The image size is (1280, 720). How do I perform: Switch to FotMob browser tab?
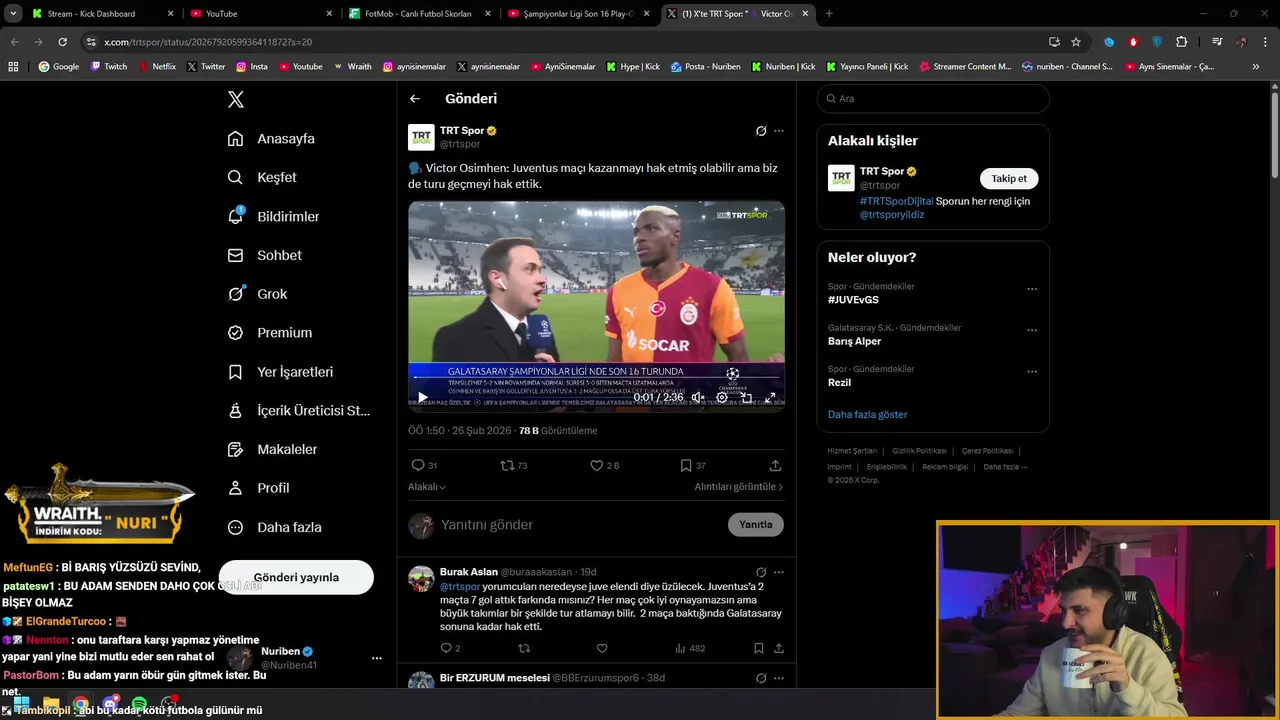(420, 14)
